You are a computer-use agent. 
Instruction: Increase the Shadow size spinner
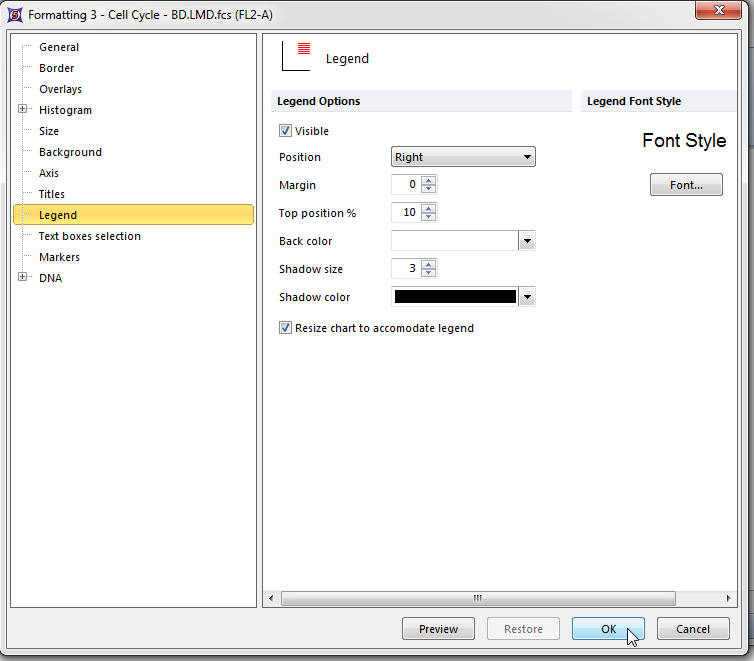[429, 264]
